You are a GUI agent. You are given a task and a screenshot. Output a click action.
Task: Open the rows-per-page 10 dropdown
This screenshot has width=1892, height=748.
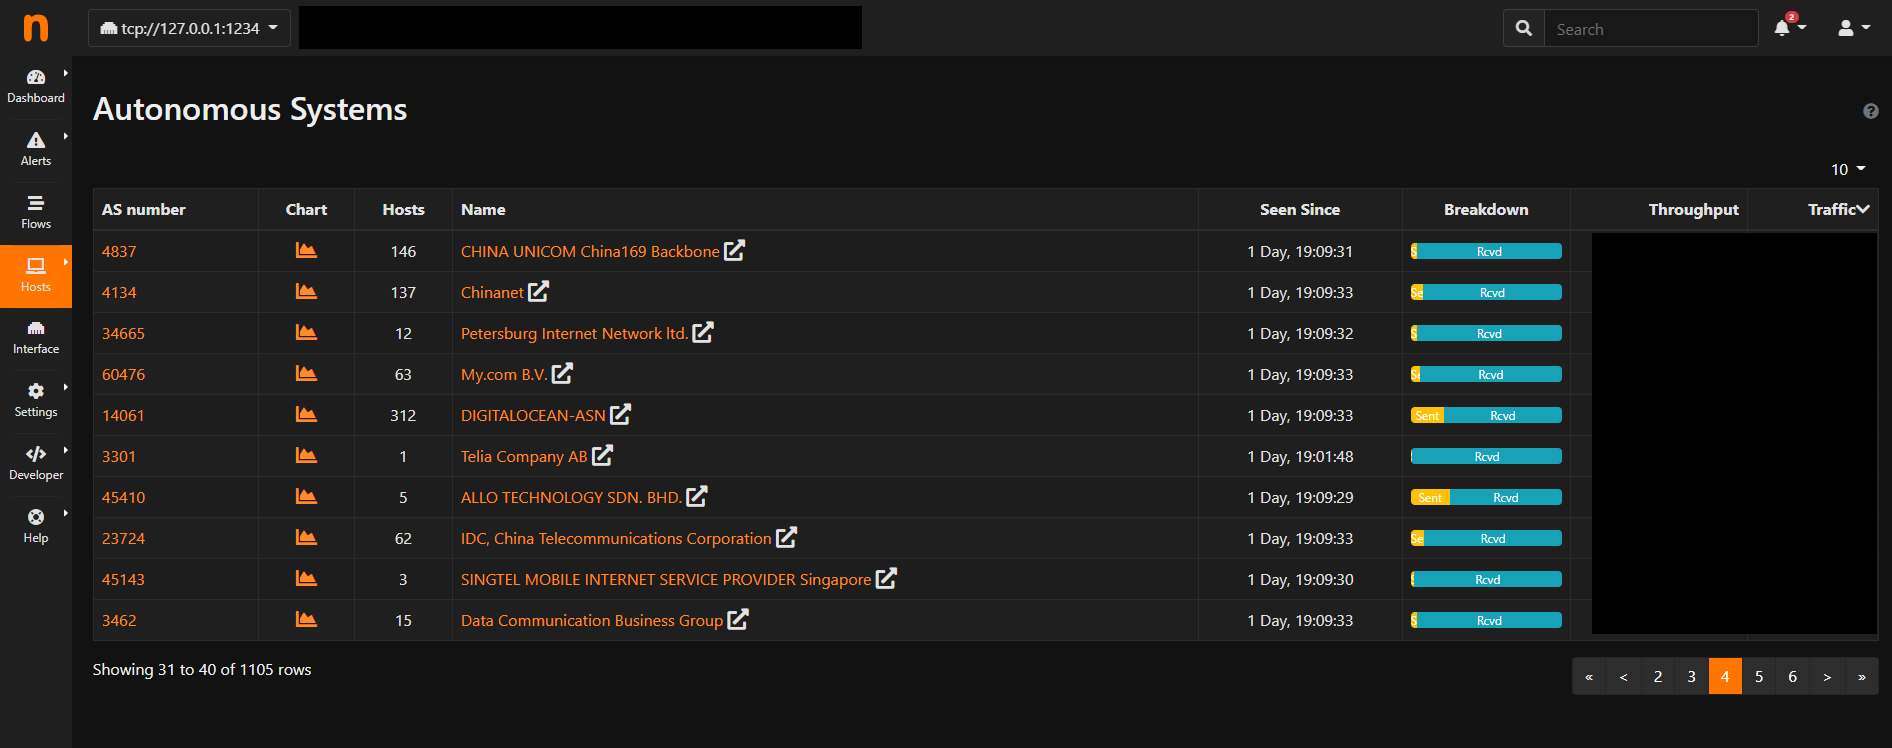click(x=1848, y=169)
